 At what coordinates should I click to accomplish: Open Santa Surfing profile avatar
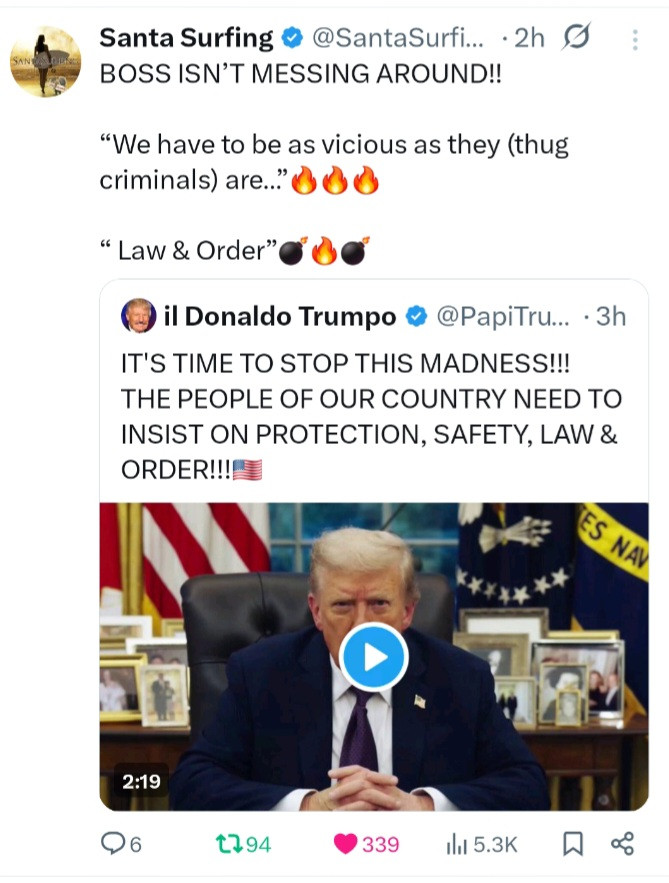coord(46,61)
